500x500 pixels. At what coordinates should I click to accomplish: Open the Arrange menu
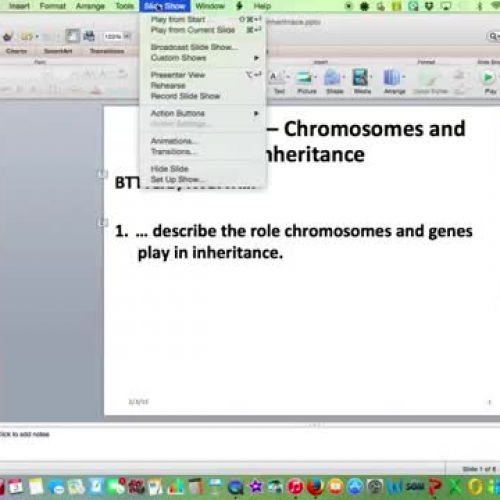coord(90,6)
